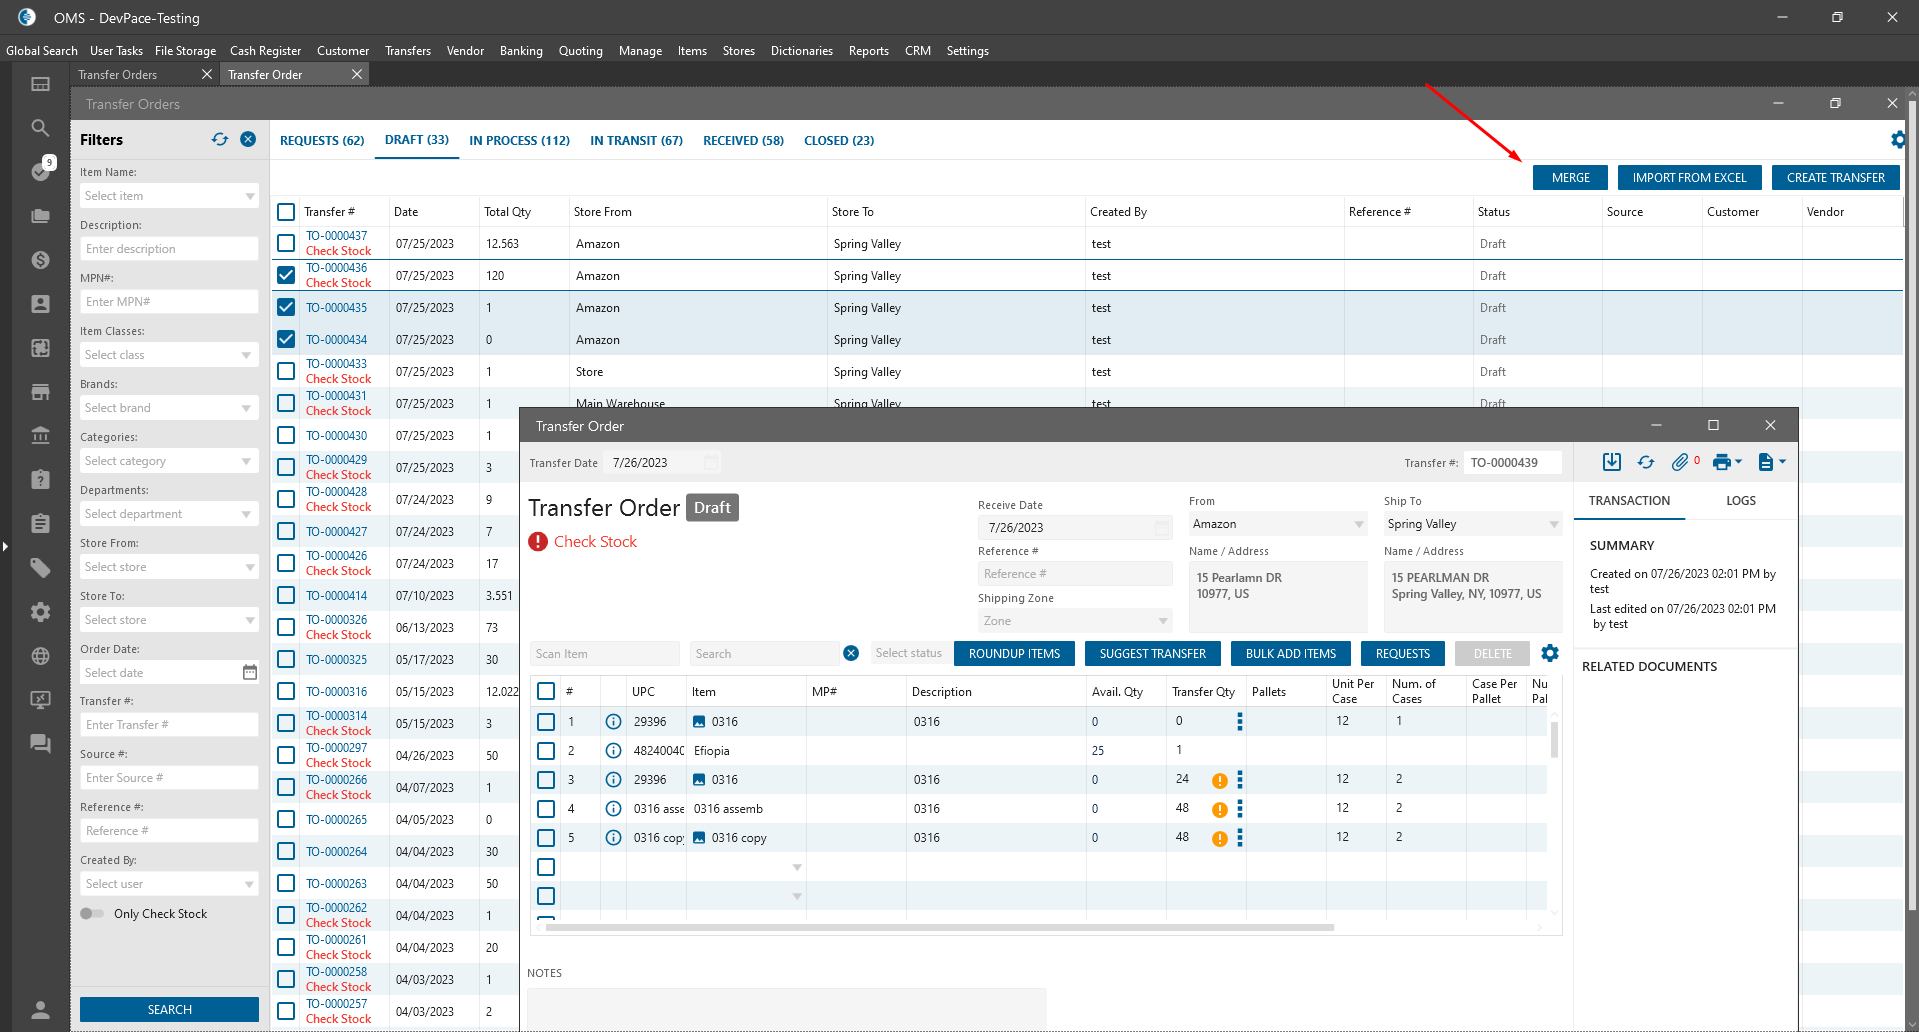Click the MERGE button
The width and height of the screenshot is (1919, 1032).
pos(1570,178)
